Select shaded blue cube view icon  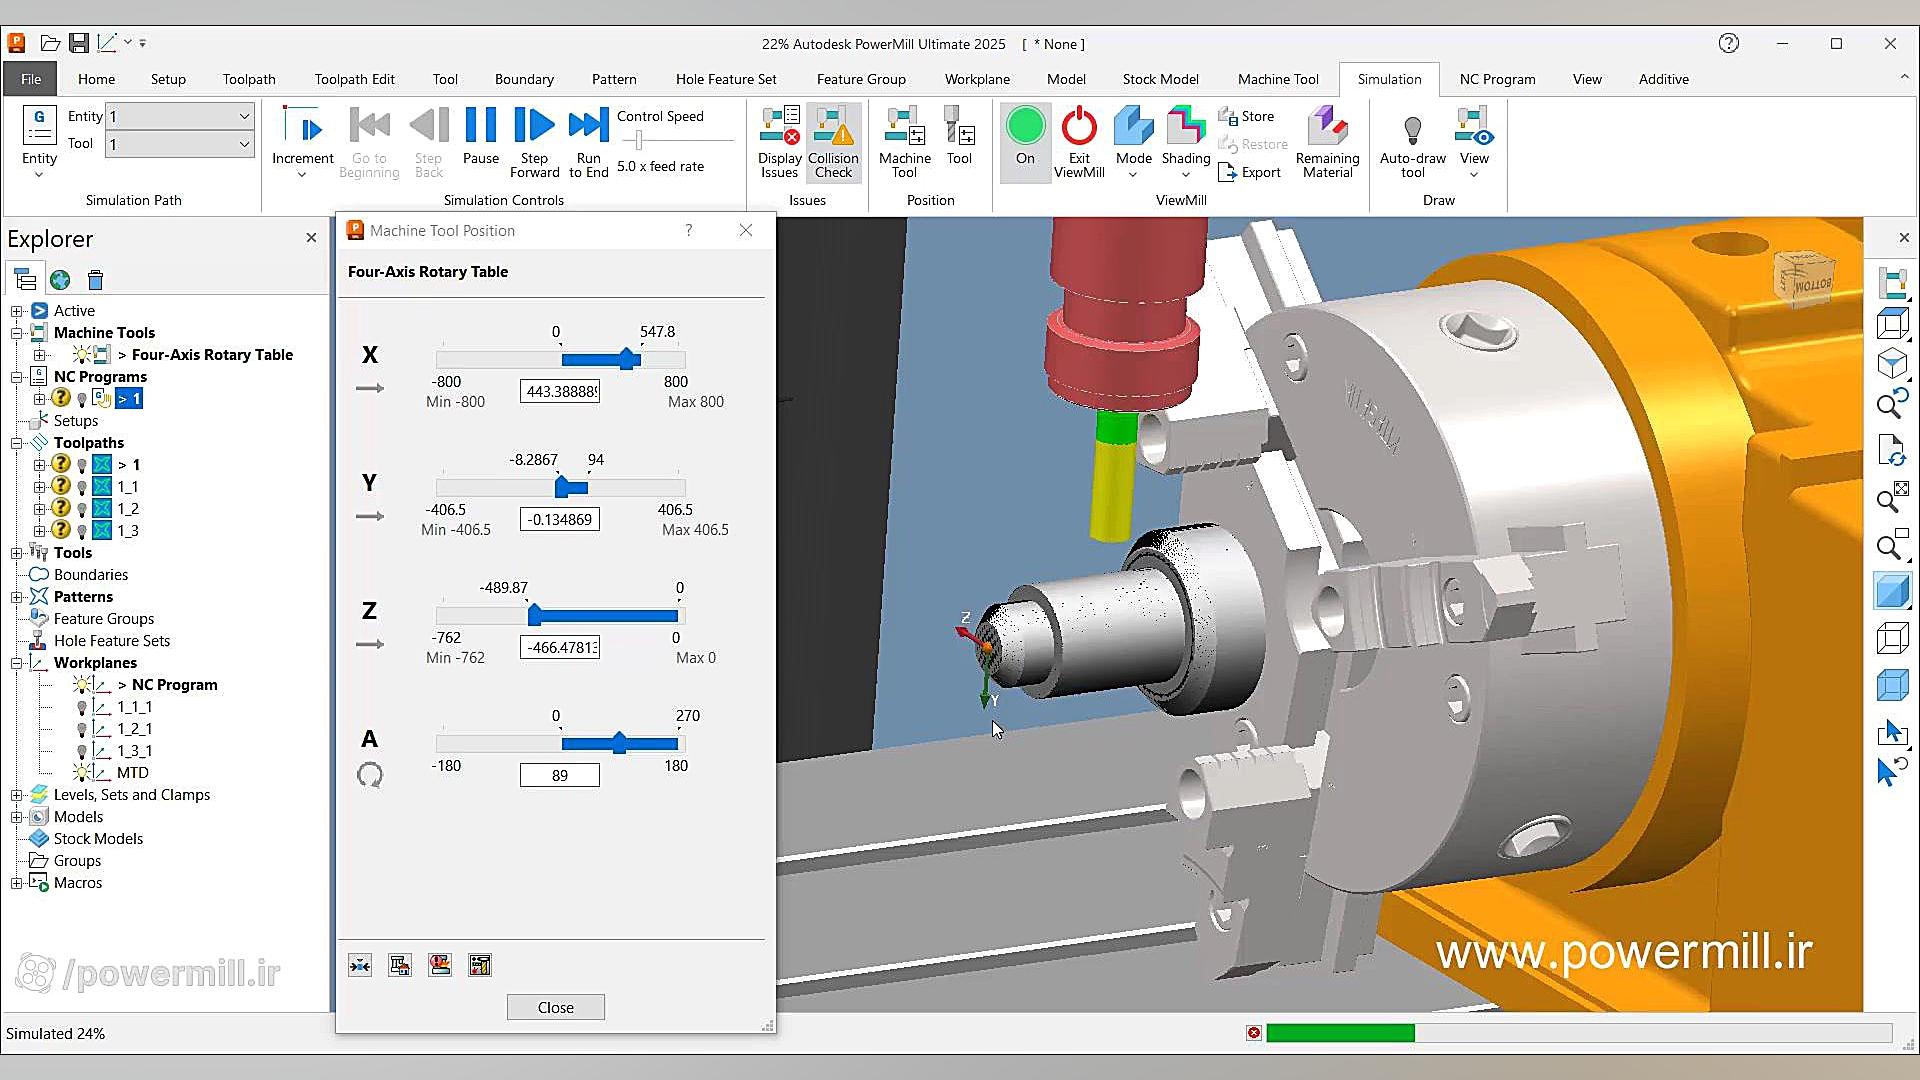[x=1891, y=591]
